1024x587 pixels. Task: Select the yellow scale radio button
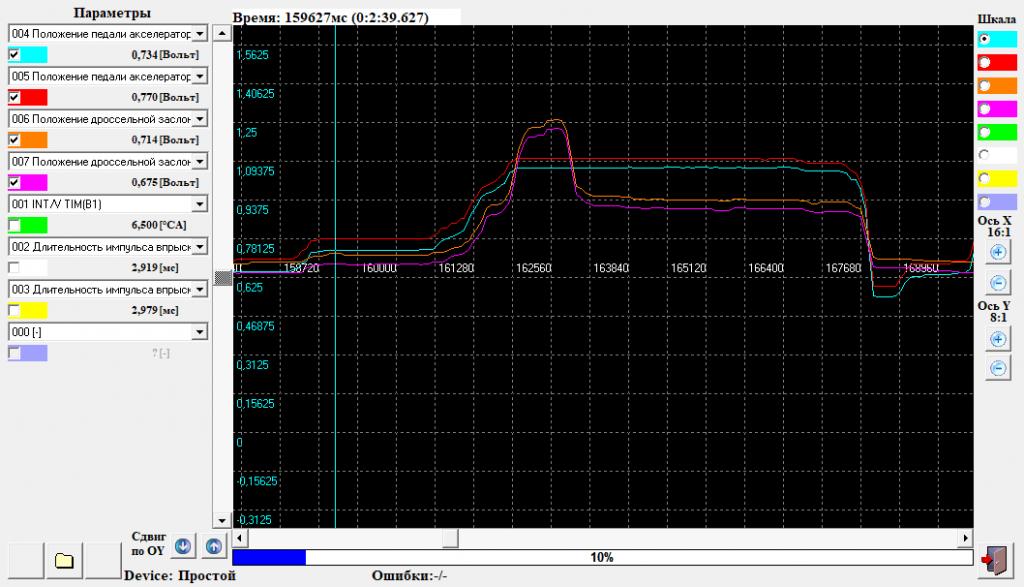click(985, 178)
